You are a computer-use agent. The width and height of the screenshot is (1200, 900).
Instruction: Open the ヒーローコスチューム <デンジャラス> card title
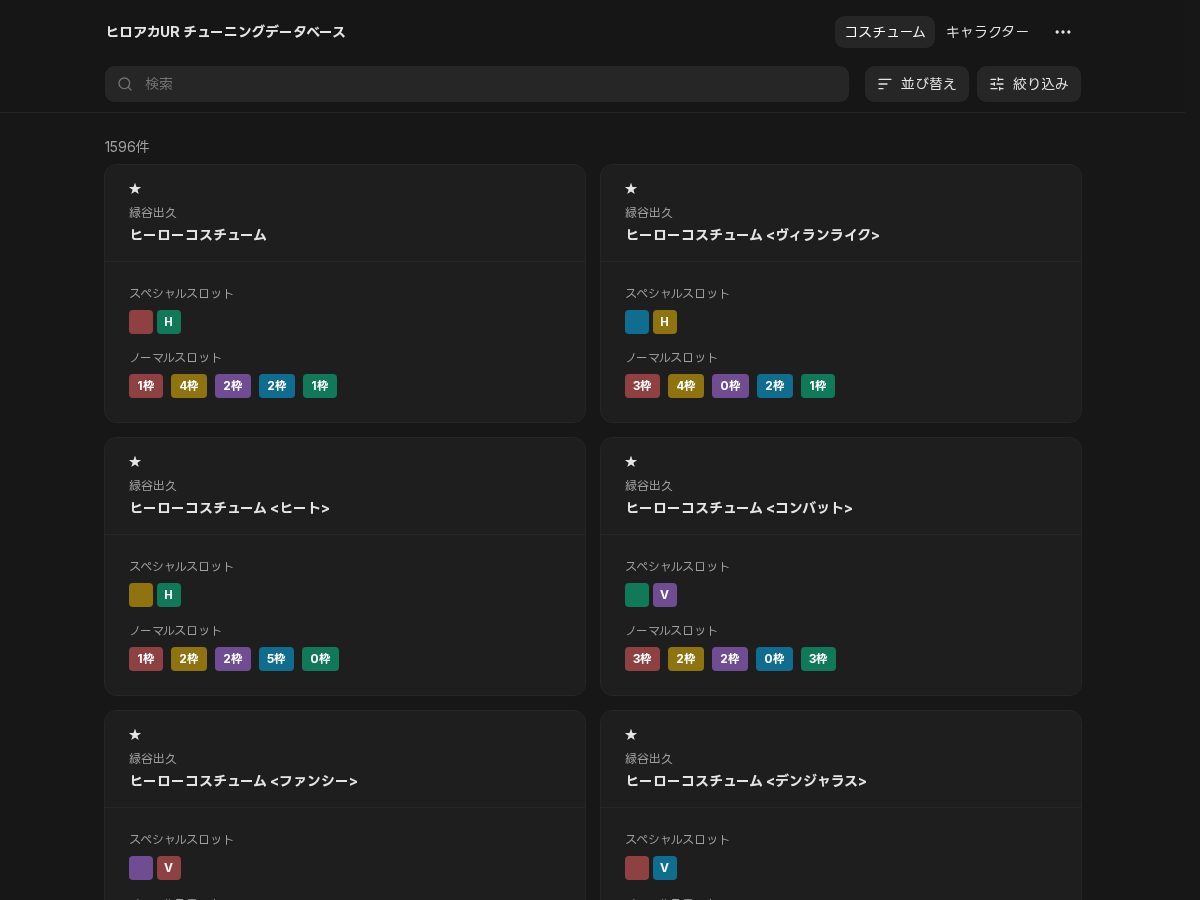[746, 781]
